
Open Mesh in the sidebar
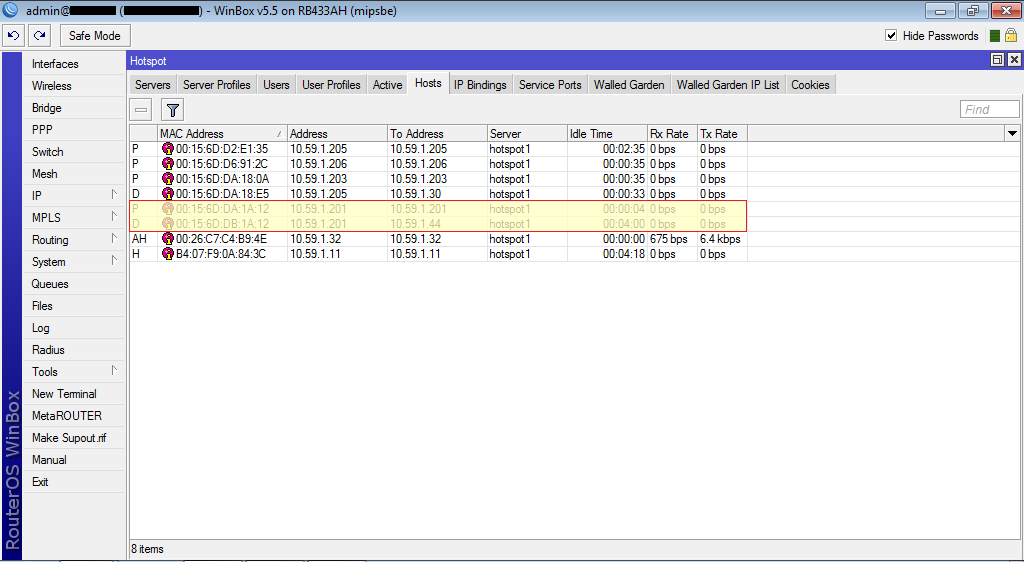tap(74, 174)
